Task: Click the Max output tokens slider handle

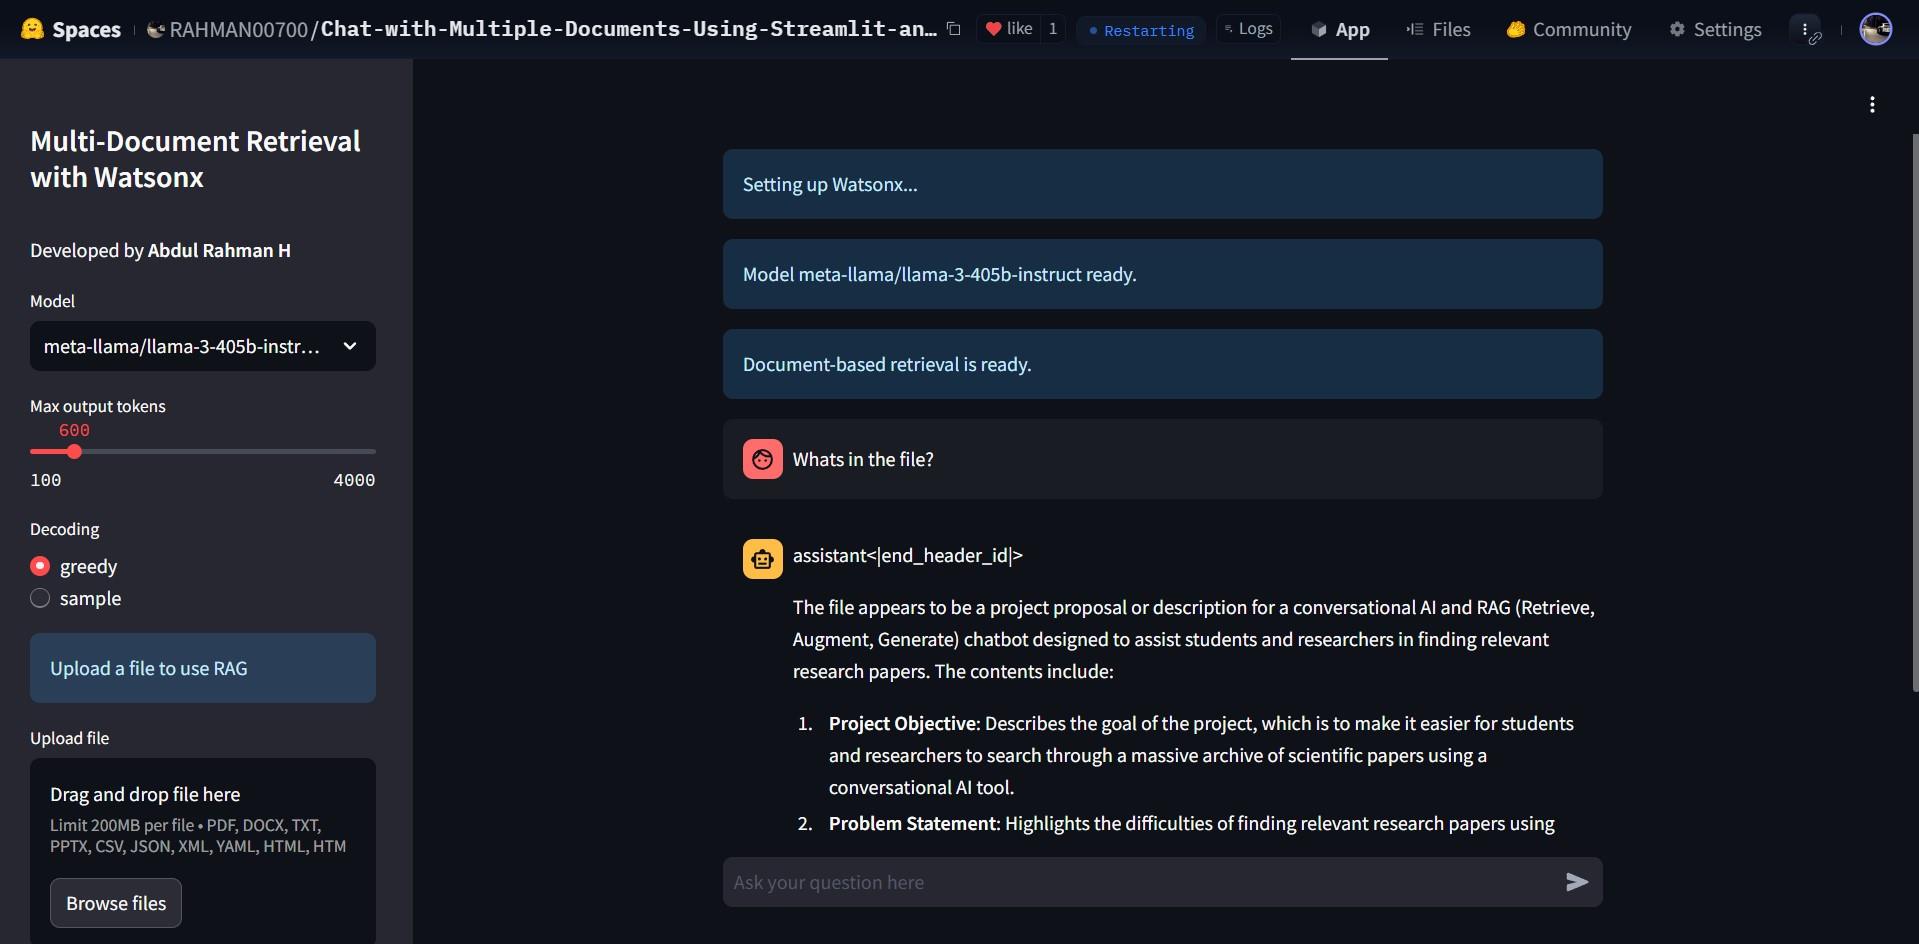Action: click(x=74, y=452)
